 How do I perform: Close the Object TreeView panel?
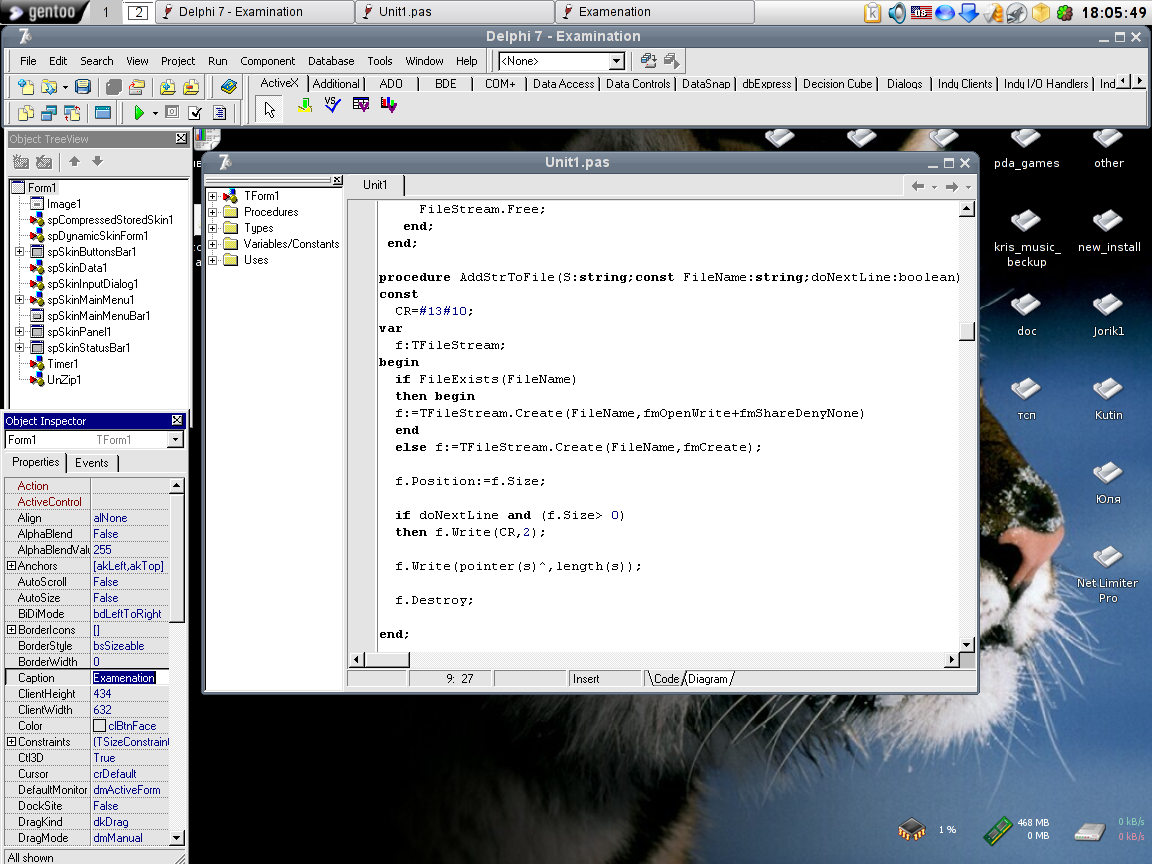pyautogui.click(x=181, y=138)
